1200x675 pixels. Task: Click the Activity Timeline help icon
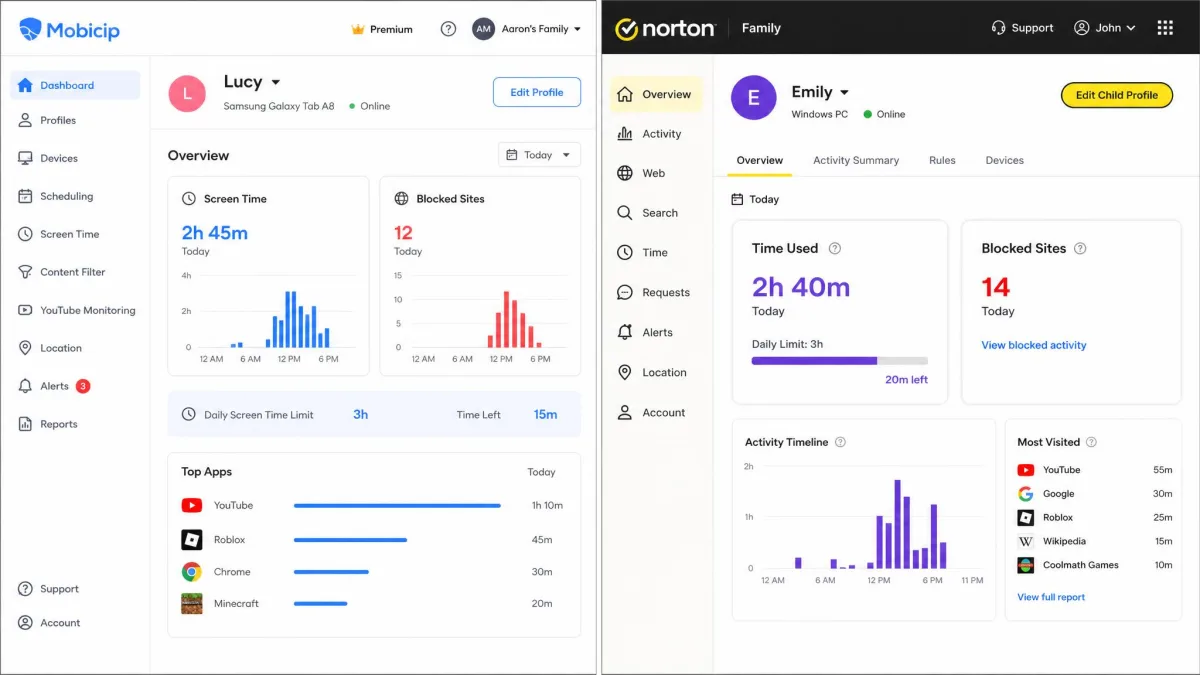coord(840,442)
